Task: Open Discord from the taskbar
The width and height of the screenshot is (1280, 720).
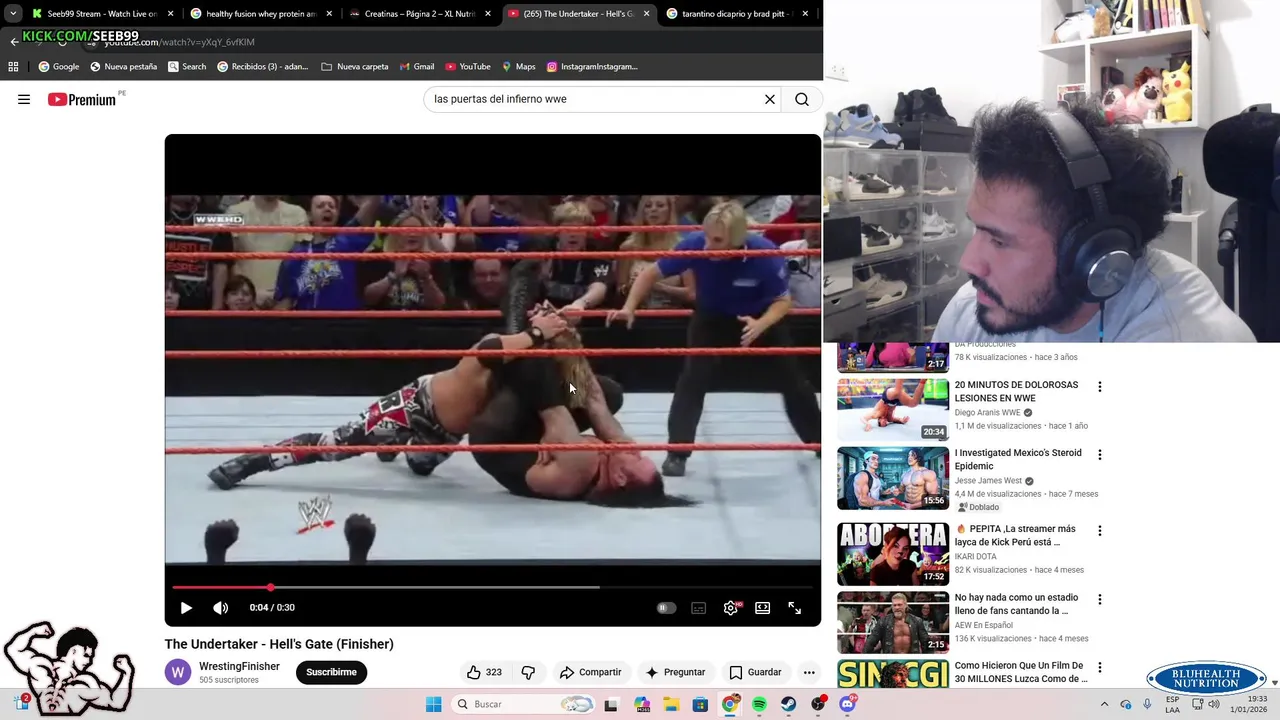Action: [848, 704]
